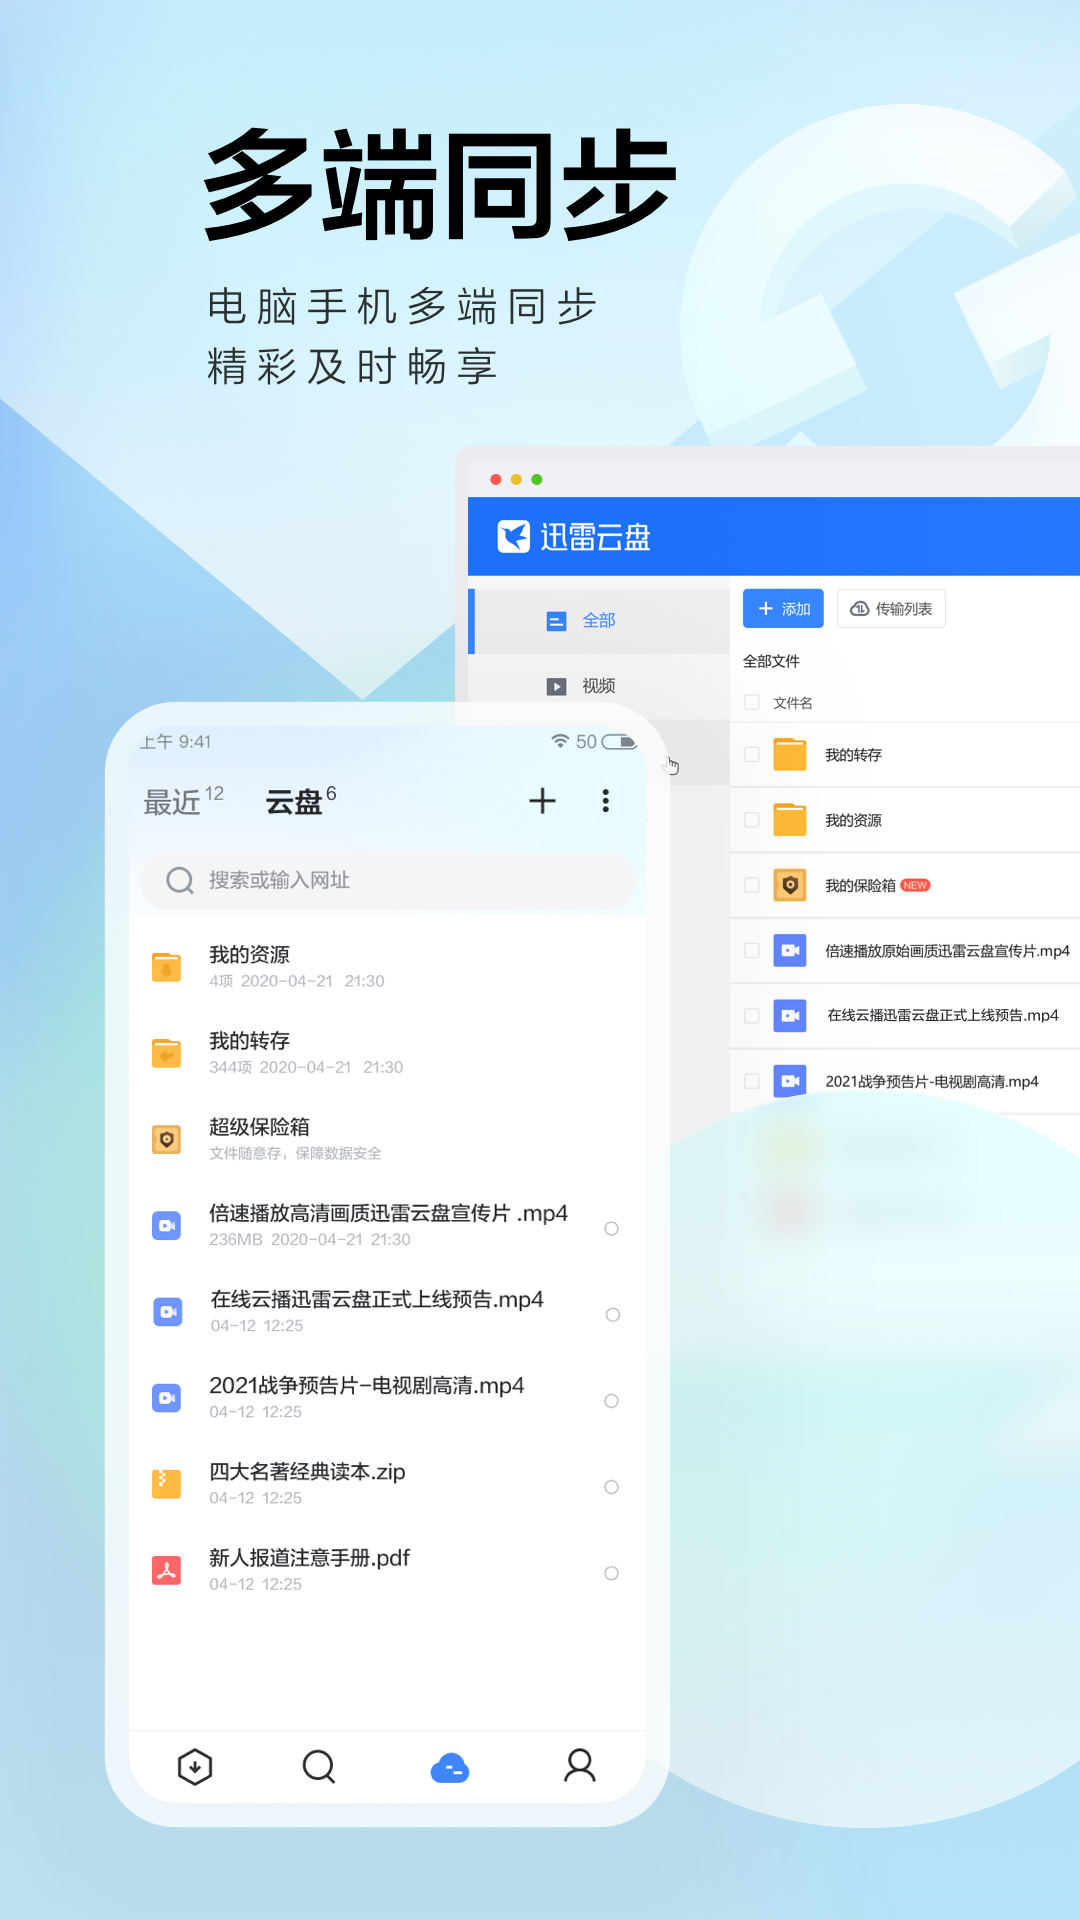Open 我的保险箱 name in desktop list
Screen dimensions: 1080x1920
pos(860,885)
